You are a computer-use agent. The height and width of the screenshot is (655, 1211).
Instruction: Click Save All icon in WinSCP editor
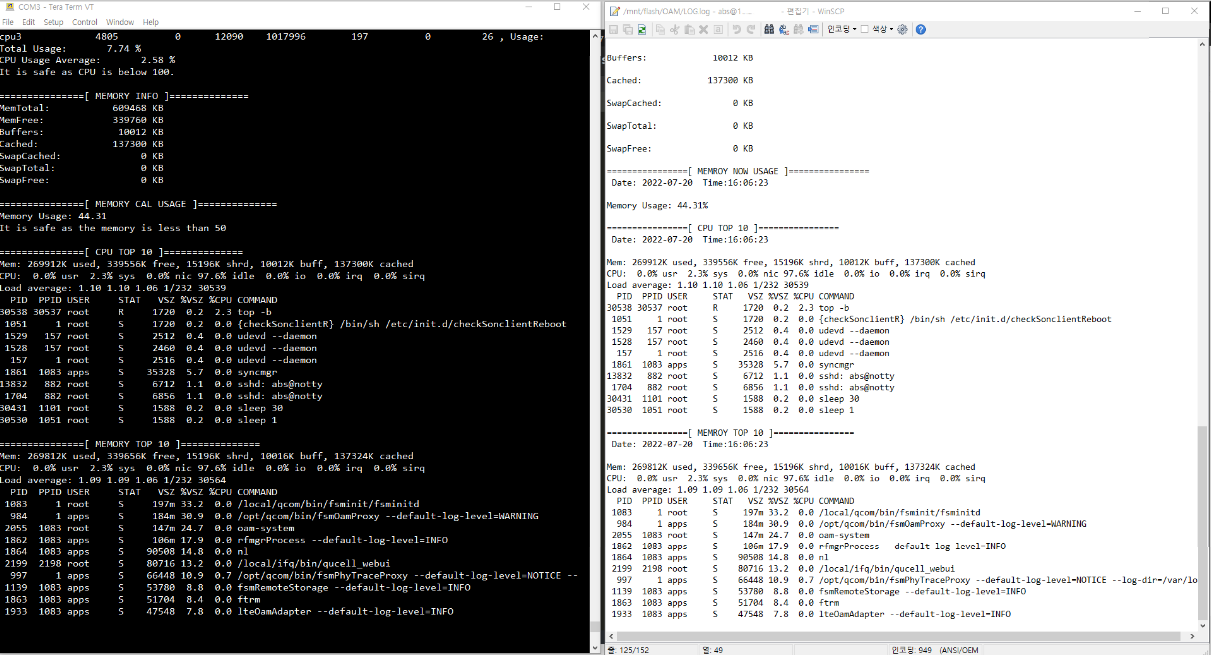click(628, 30)
